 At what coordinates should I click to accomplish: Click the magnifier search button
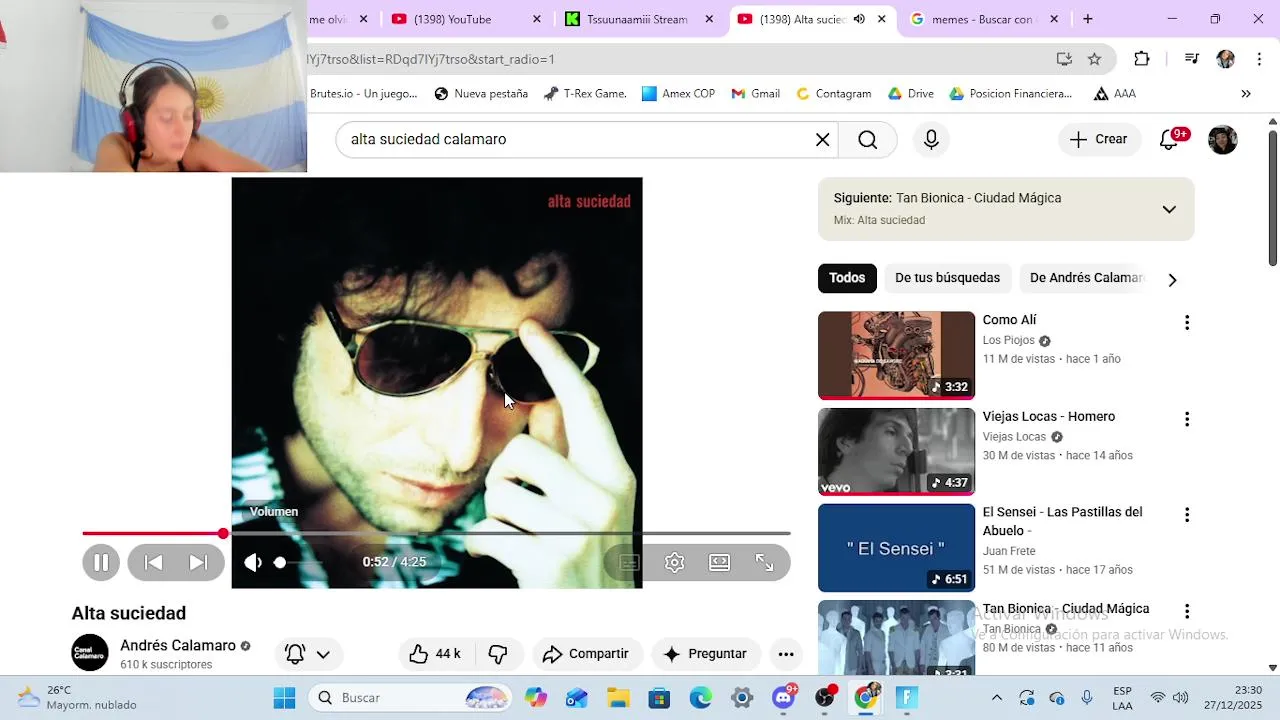868,140
